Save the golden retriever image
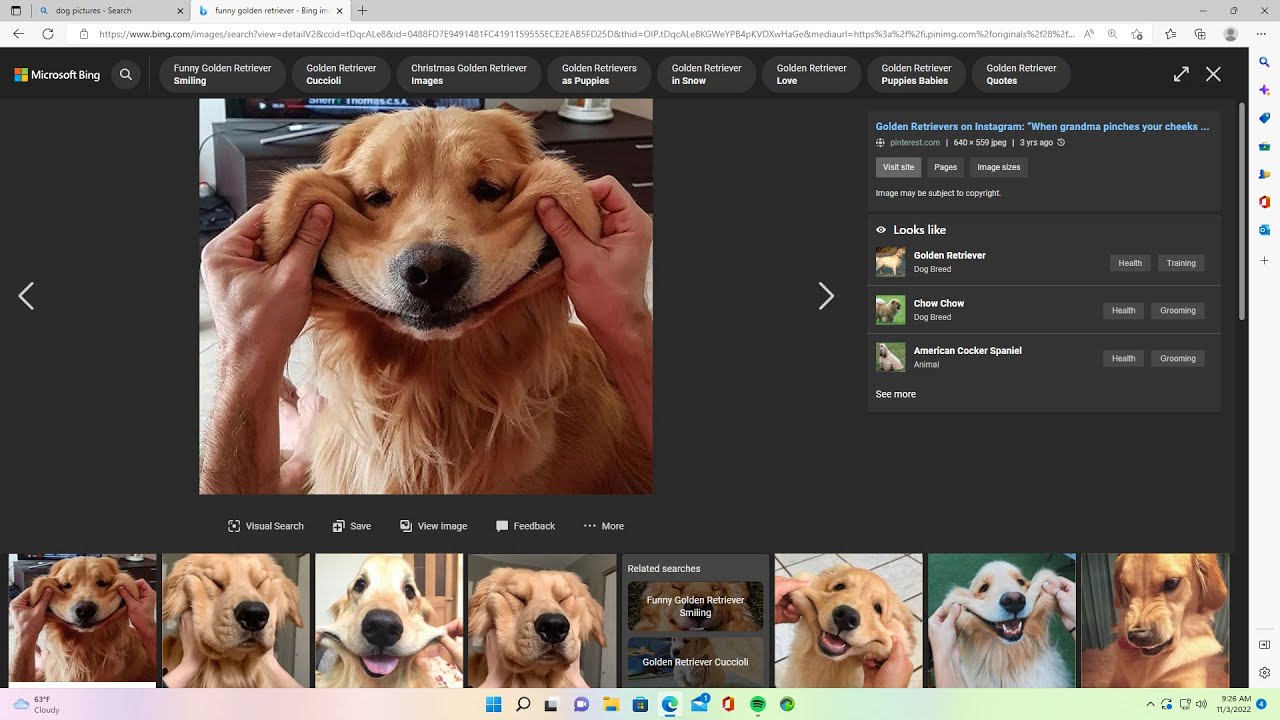Image resolution: width=1280 pixels, height=720 pixels. click(352, 526)
